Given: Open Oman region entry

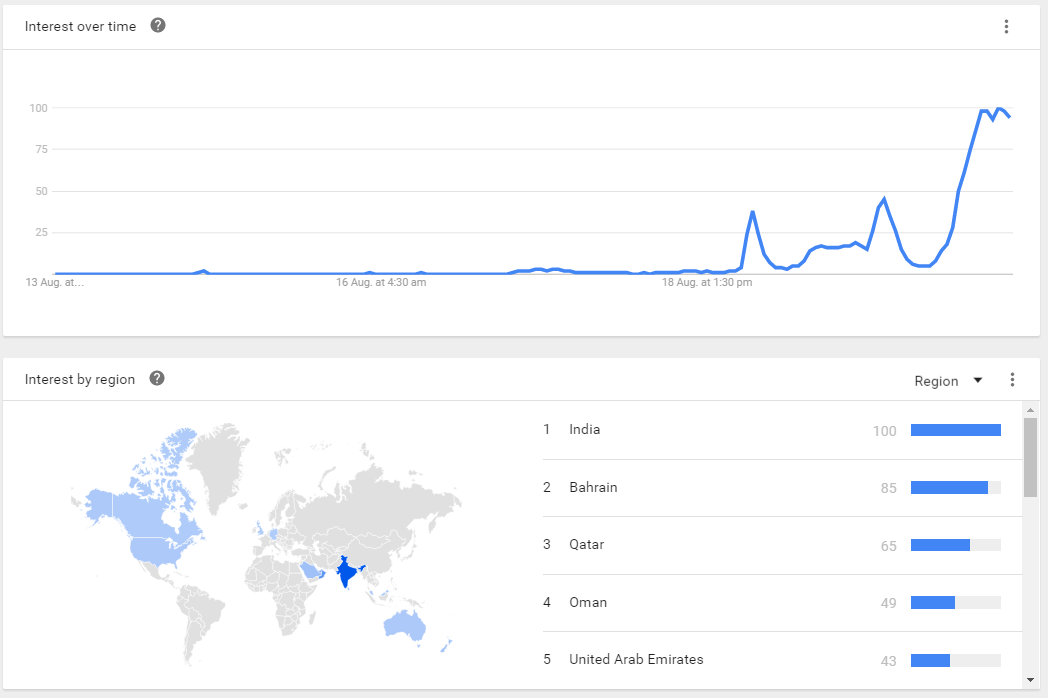Looking at the screenshot, I should coord(588,603).
